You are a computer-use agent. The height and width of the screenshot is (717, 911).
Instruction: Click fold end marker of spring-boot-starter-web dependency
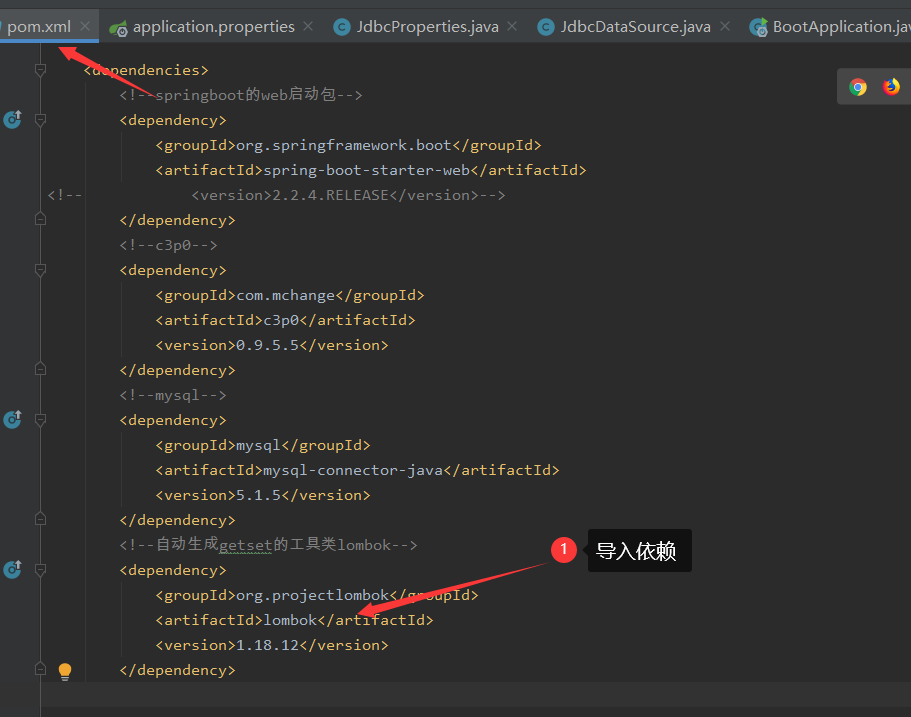click(x=40, y=219)
